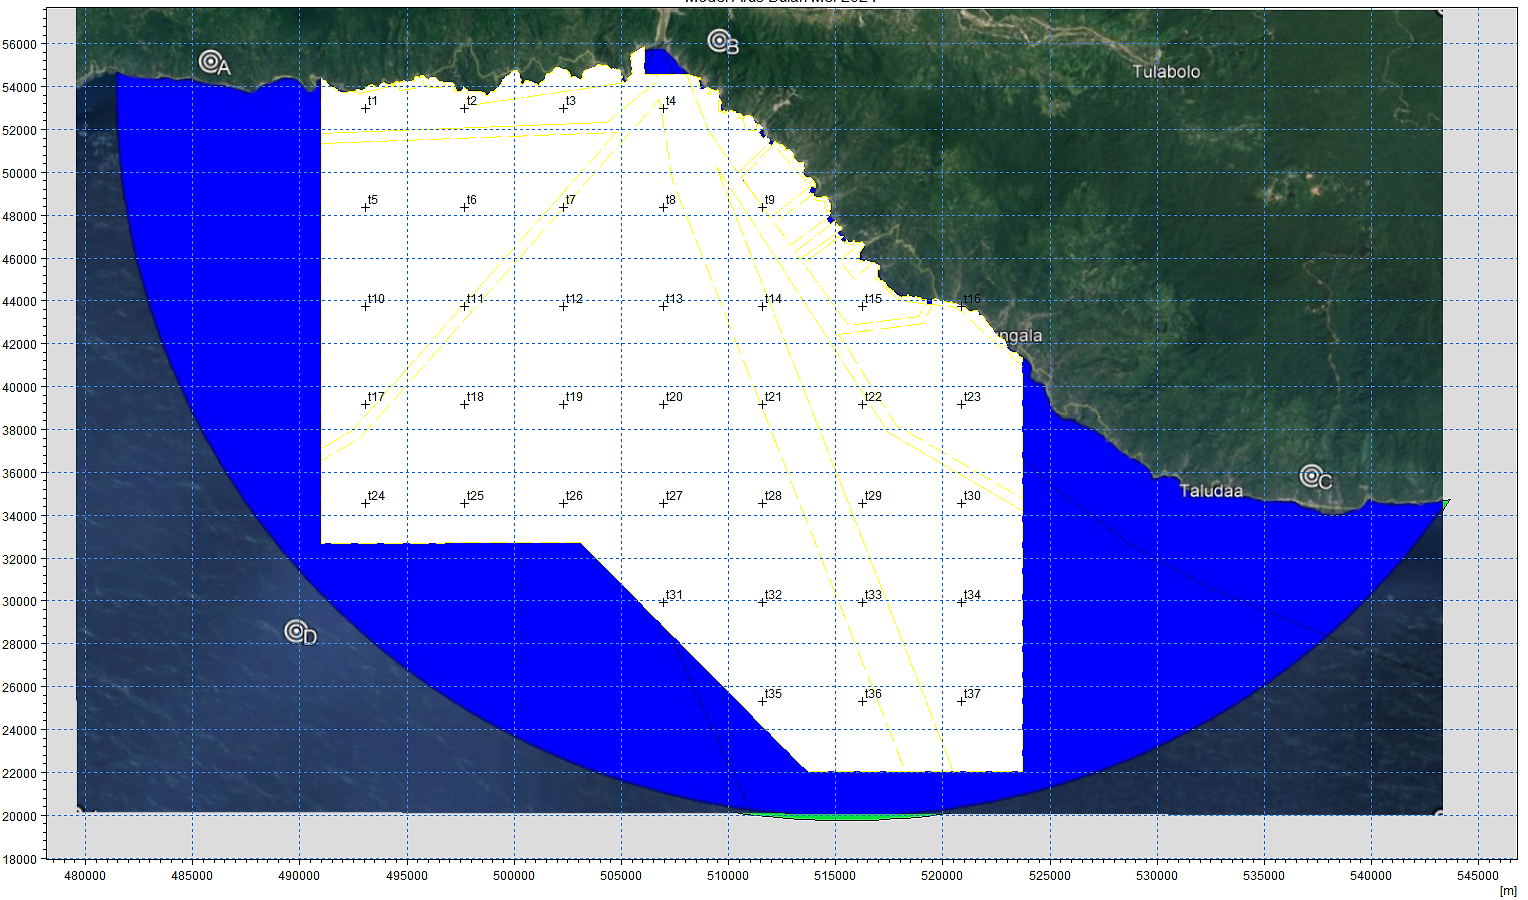
Task: Click the t20 station cross marker
Action: click(x=663, y=403)
